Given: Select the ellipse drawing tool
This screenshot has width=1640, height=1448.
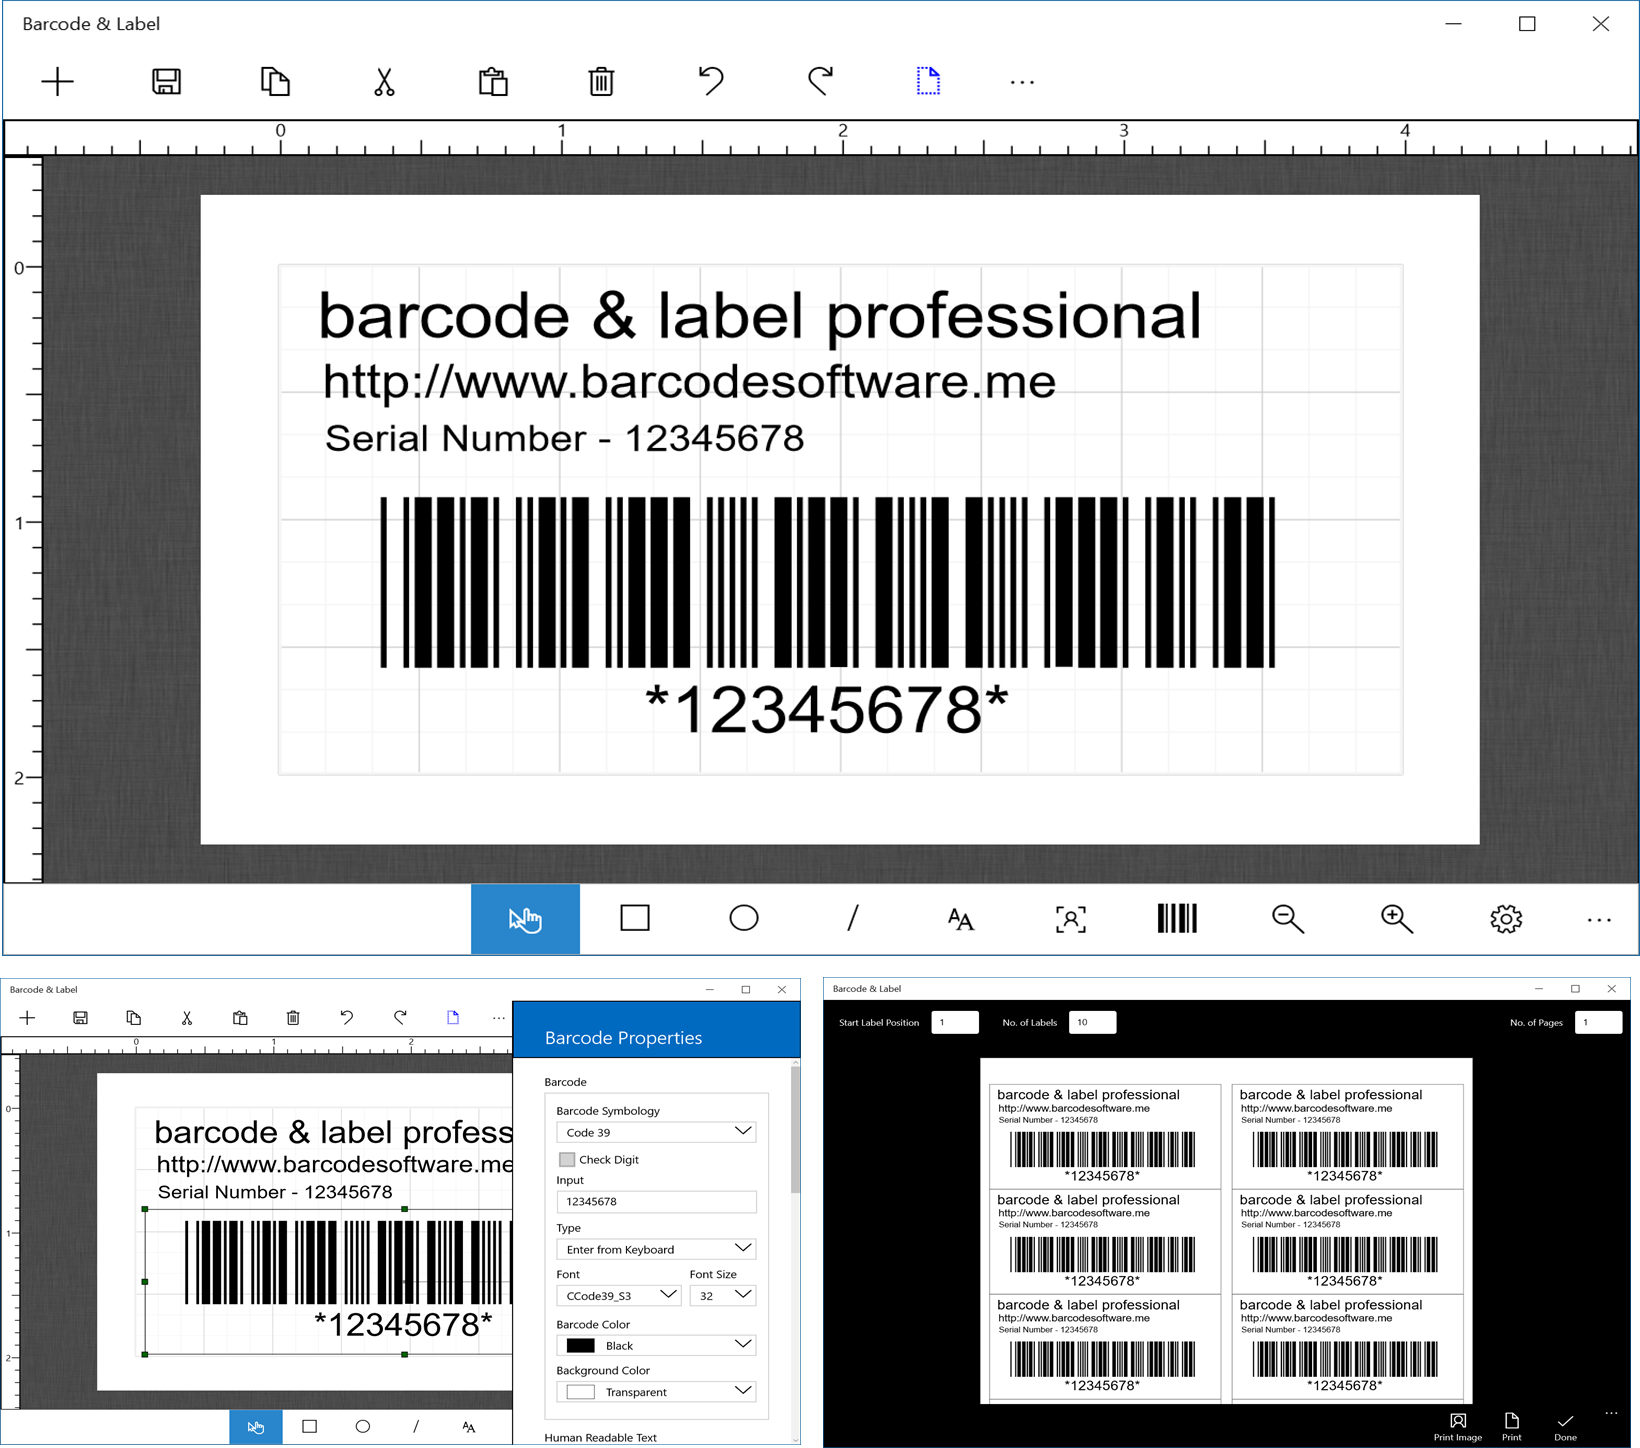Looking at the screenshot, I should click(743, 918).
